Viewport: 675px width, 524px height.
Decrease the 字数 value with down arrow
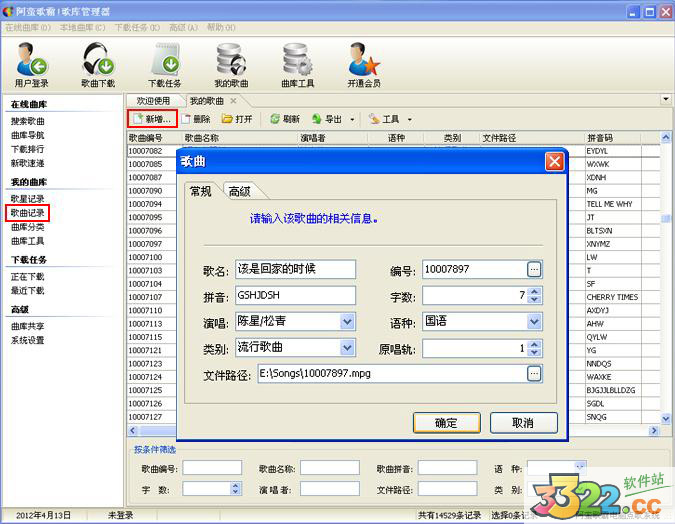click(x=534, y=299)
